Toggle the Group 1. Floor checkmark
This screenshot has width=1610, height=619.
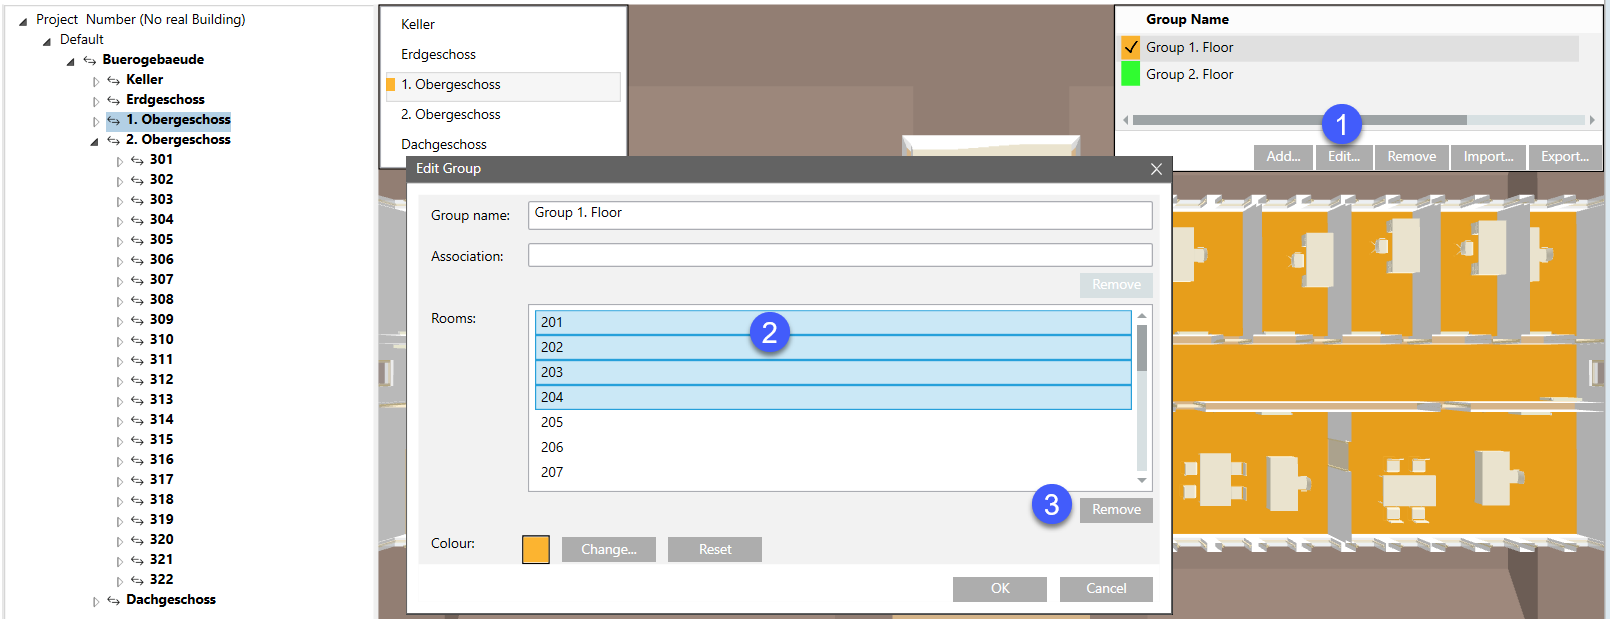[x=1130, y=47]
